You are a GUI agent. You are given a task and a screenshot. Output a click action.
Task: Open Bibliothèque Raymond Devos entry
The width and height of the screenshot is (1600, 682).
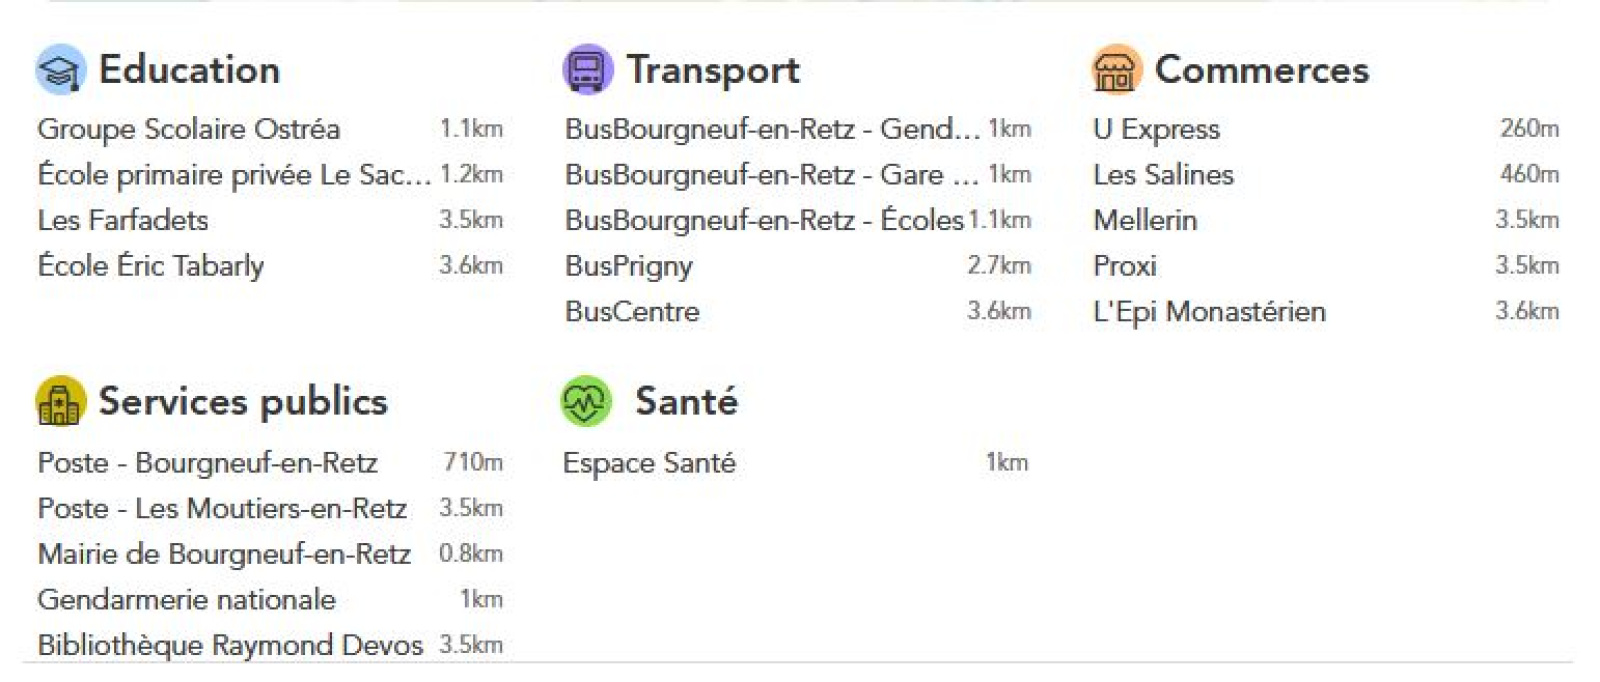coord(230,645)
